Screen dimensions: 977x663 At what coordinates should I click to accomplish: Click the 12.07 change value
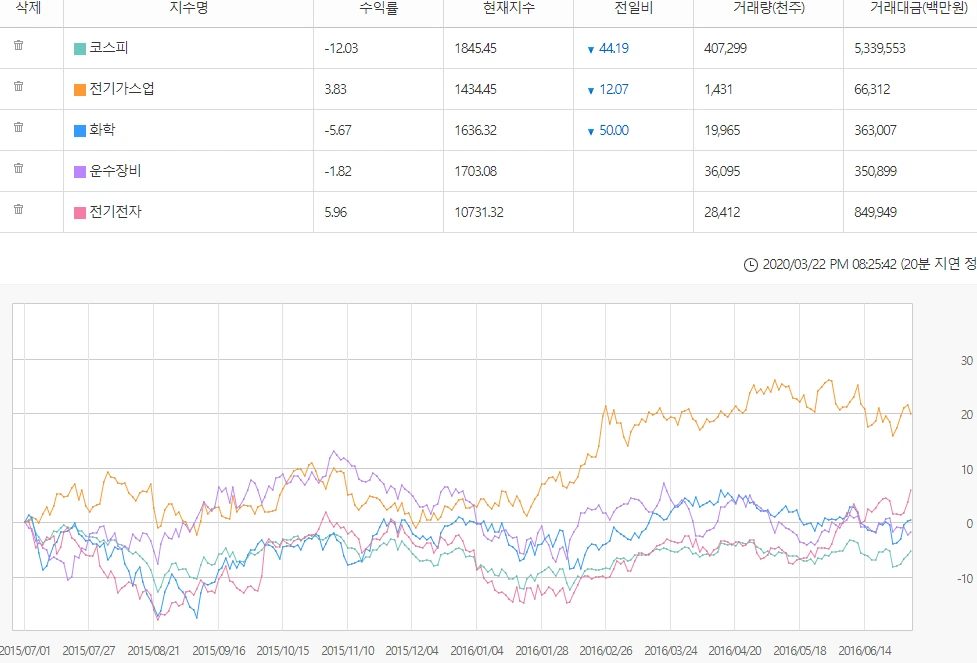(614, 90)
